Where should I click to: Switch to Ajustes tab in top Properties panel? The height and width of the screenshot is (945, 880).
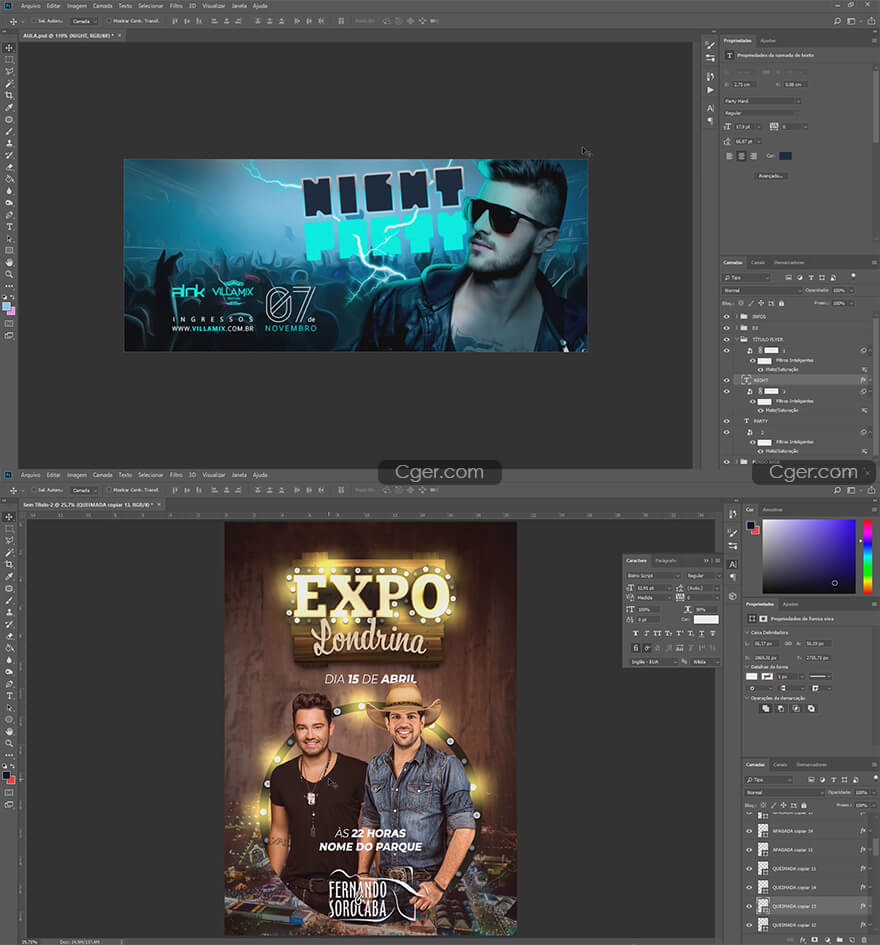(768, 41)
